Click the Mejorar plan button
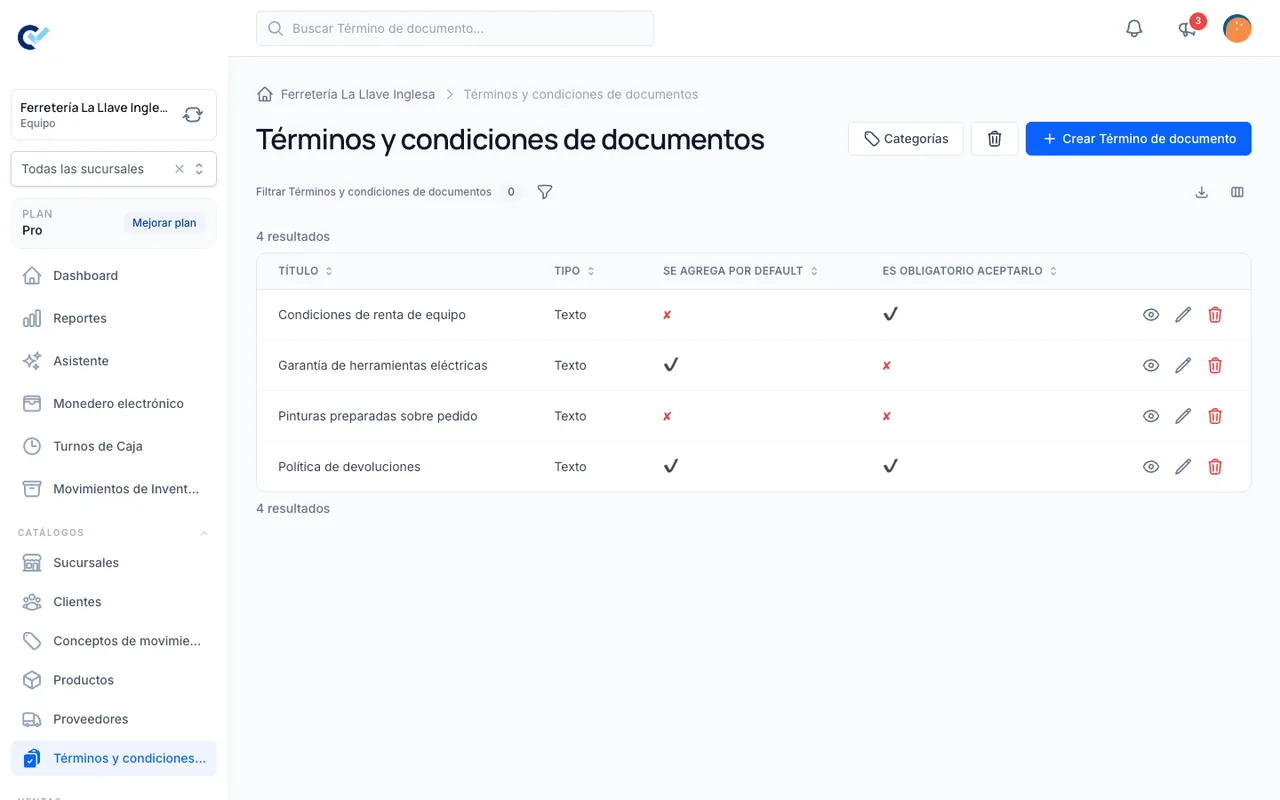Image resolution: width=1280 pixels, height=800 pixels. click(164, 223)
